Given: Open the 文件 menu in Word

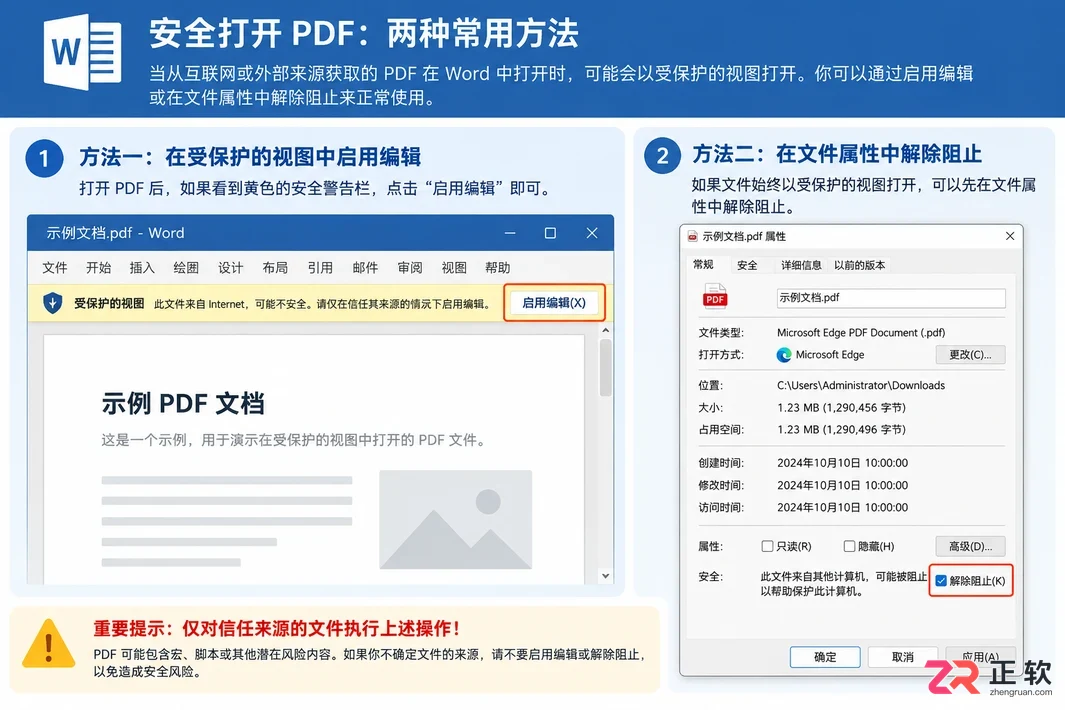Looking at the screenshot, I should pyautogui.click(x=55, y=268).
